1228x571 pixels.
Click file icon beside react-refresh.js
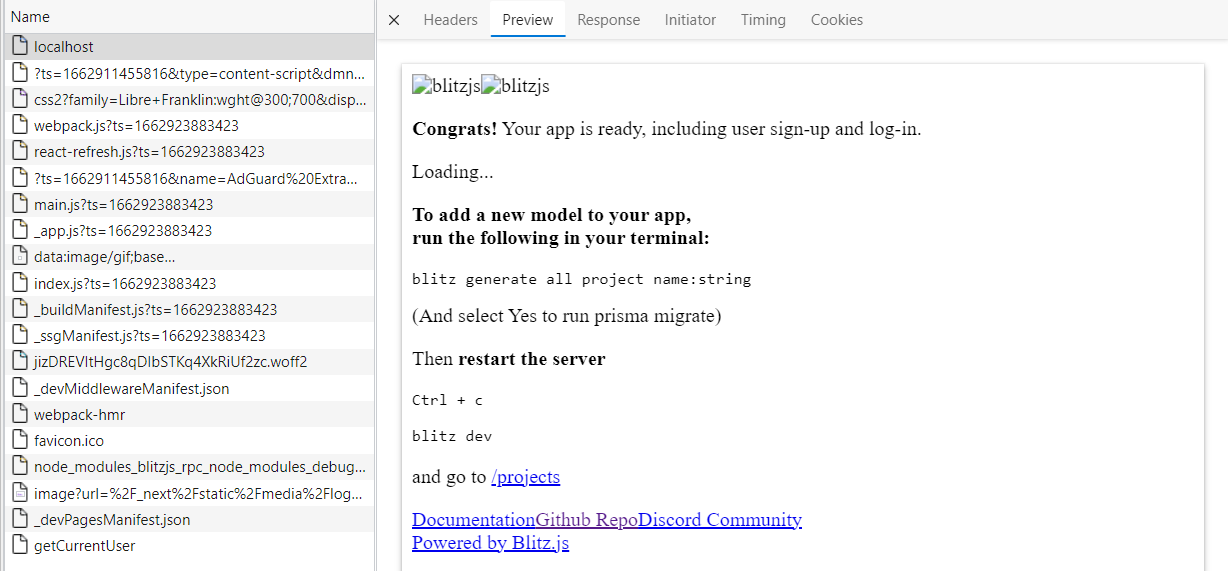coord(20,151)
